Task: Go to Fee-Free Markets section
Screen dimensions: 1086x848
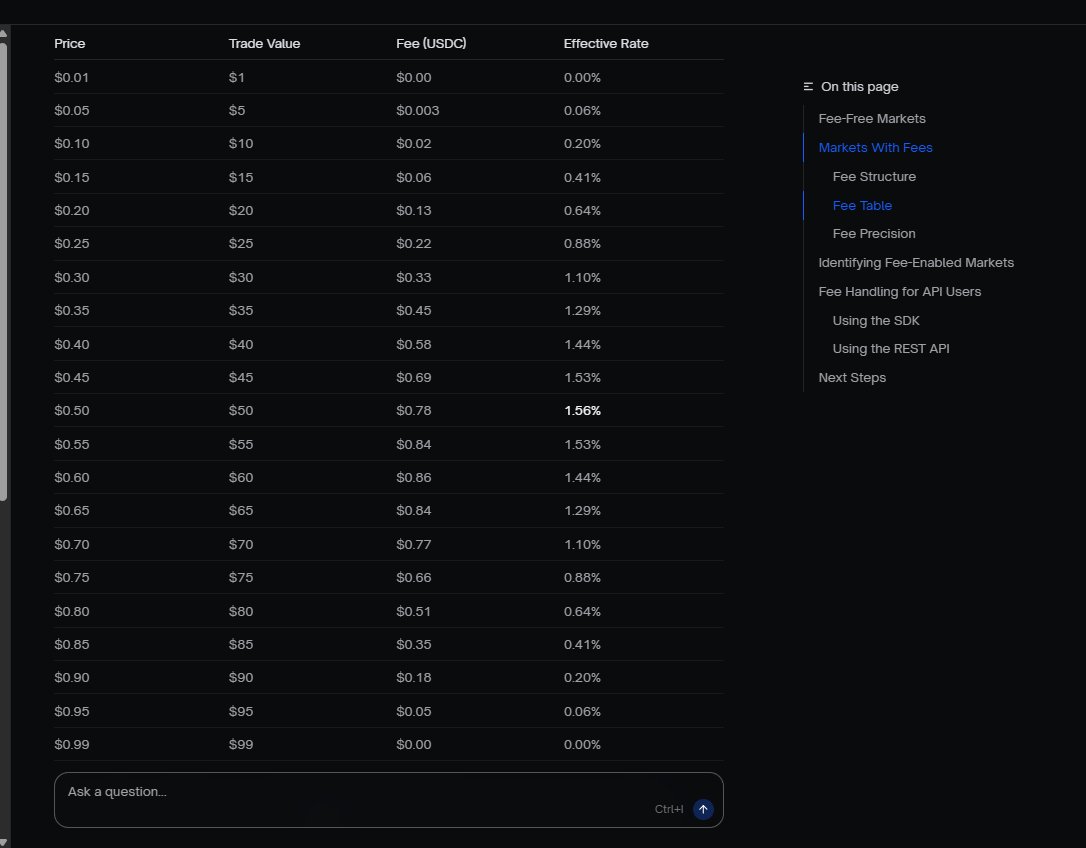Action: [x=872, y=118]
